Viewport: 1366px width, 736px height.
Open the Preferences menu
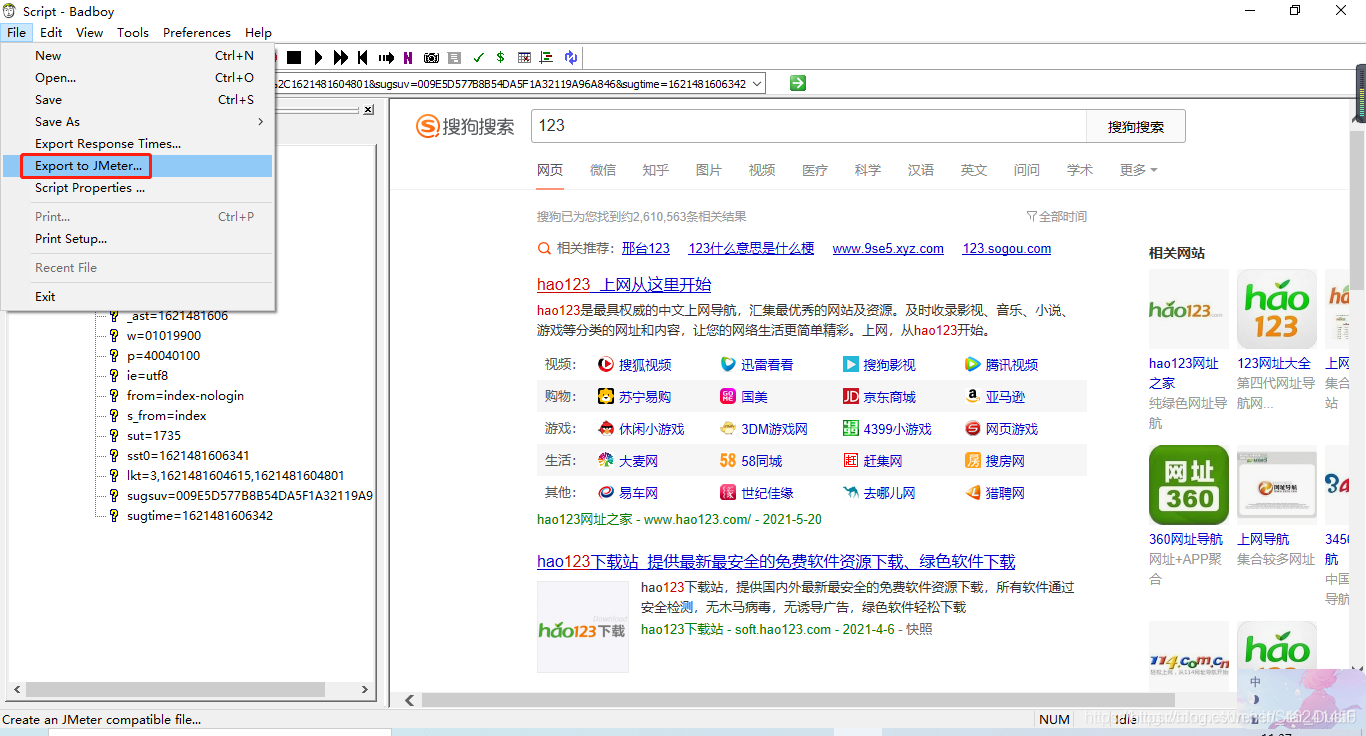[x=197, y=32]
